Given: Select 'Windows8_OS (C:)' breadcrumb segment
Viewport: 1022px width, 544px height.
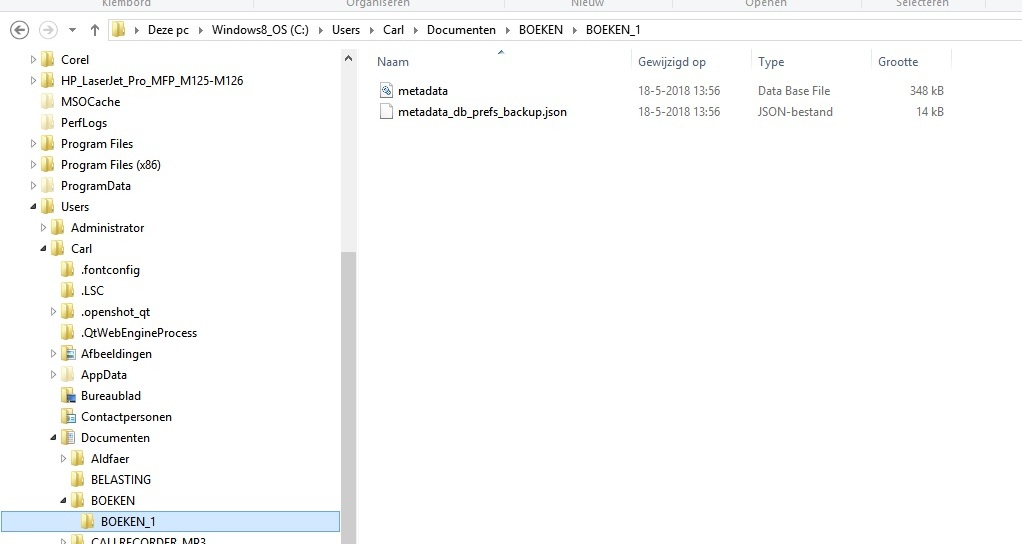Looking at the screenshot, I should point(260,30).
